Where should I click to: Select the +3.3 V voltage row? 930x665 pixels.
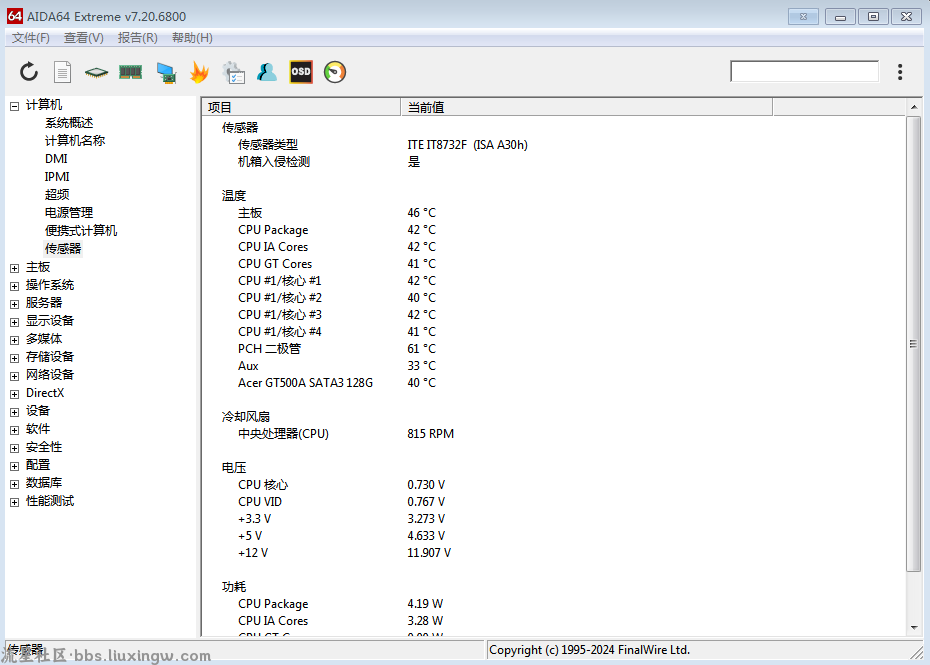(555, 519)
